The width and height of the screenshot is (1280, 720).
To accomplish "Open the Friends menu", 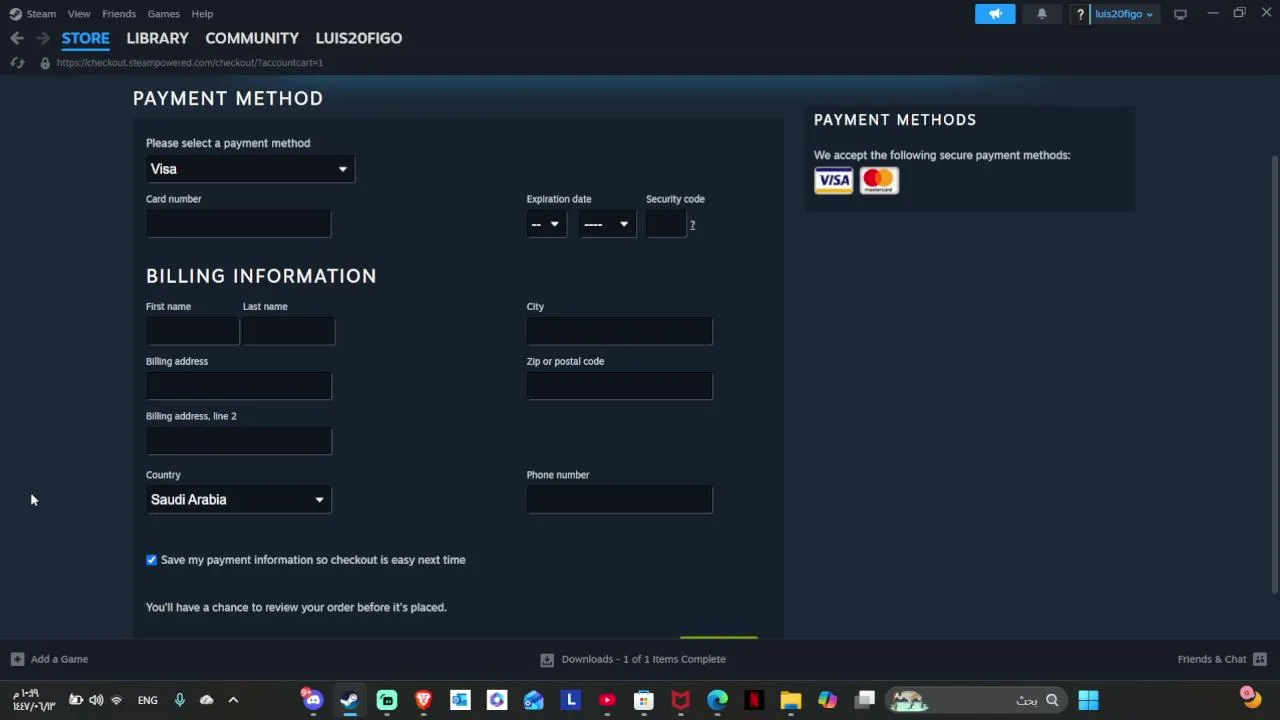I will 119,14.
